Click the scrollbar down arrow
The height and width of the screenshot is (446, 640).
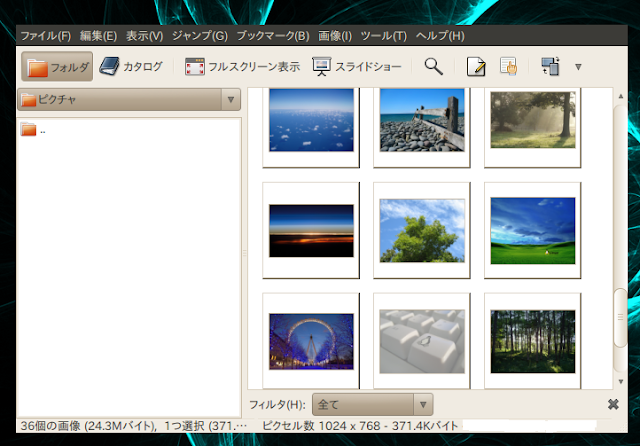[x=620, y=382]
